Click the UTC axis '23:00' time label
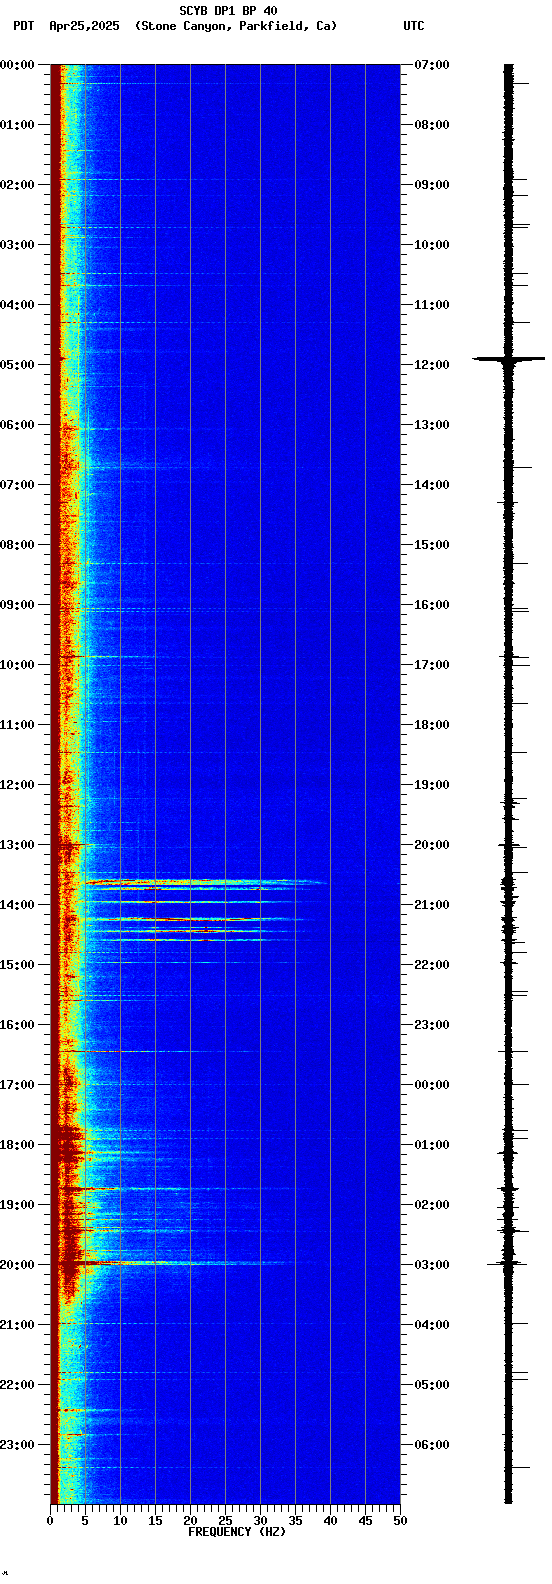Screen dimensions: 552x1584 pos(432,1025)
